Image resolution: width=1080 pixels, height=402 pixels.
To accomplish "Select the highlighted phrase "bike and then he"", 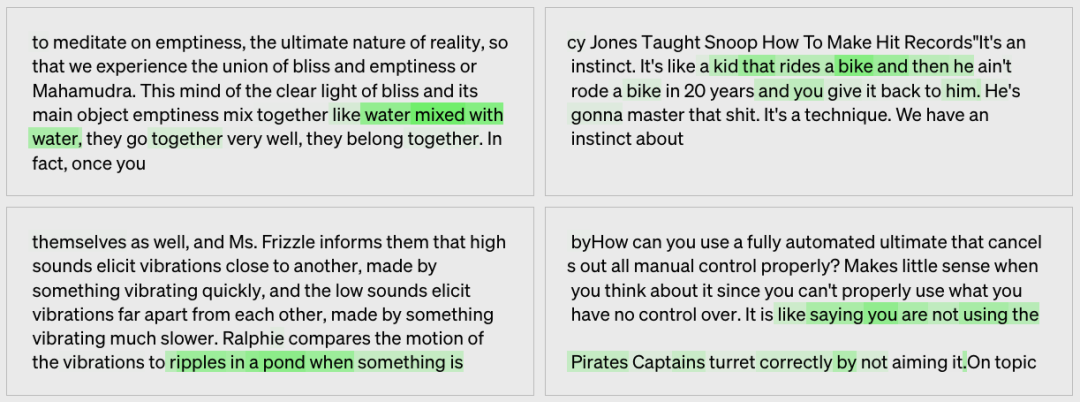I will (x=905, y=67).
